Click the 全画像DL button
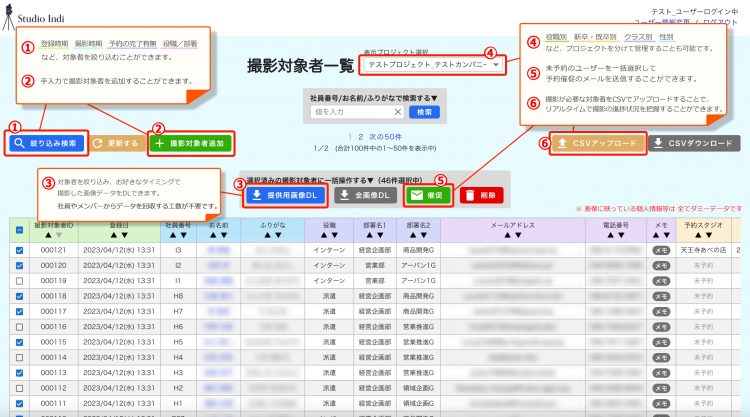The image size is (750, 417). pyautogui.click(x=365, y=195)
